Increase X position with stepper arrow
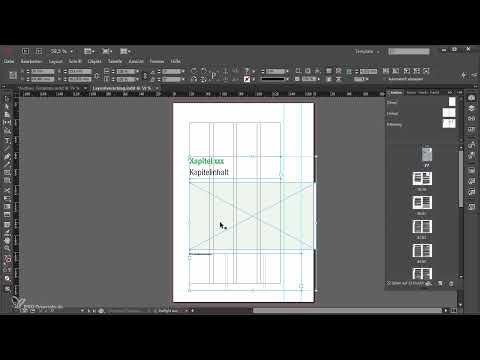The width and height of the screenshot is (480, 360). tap(28, 70)
